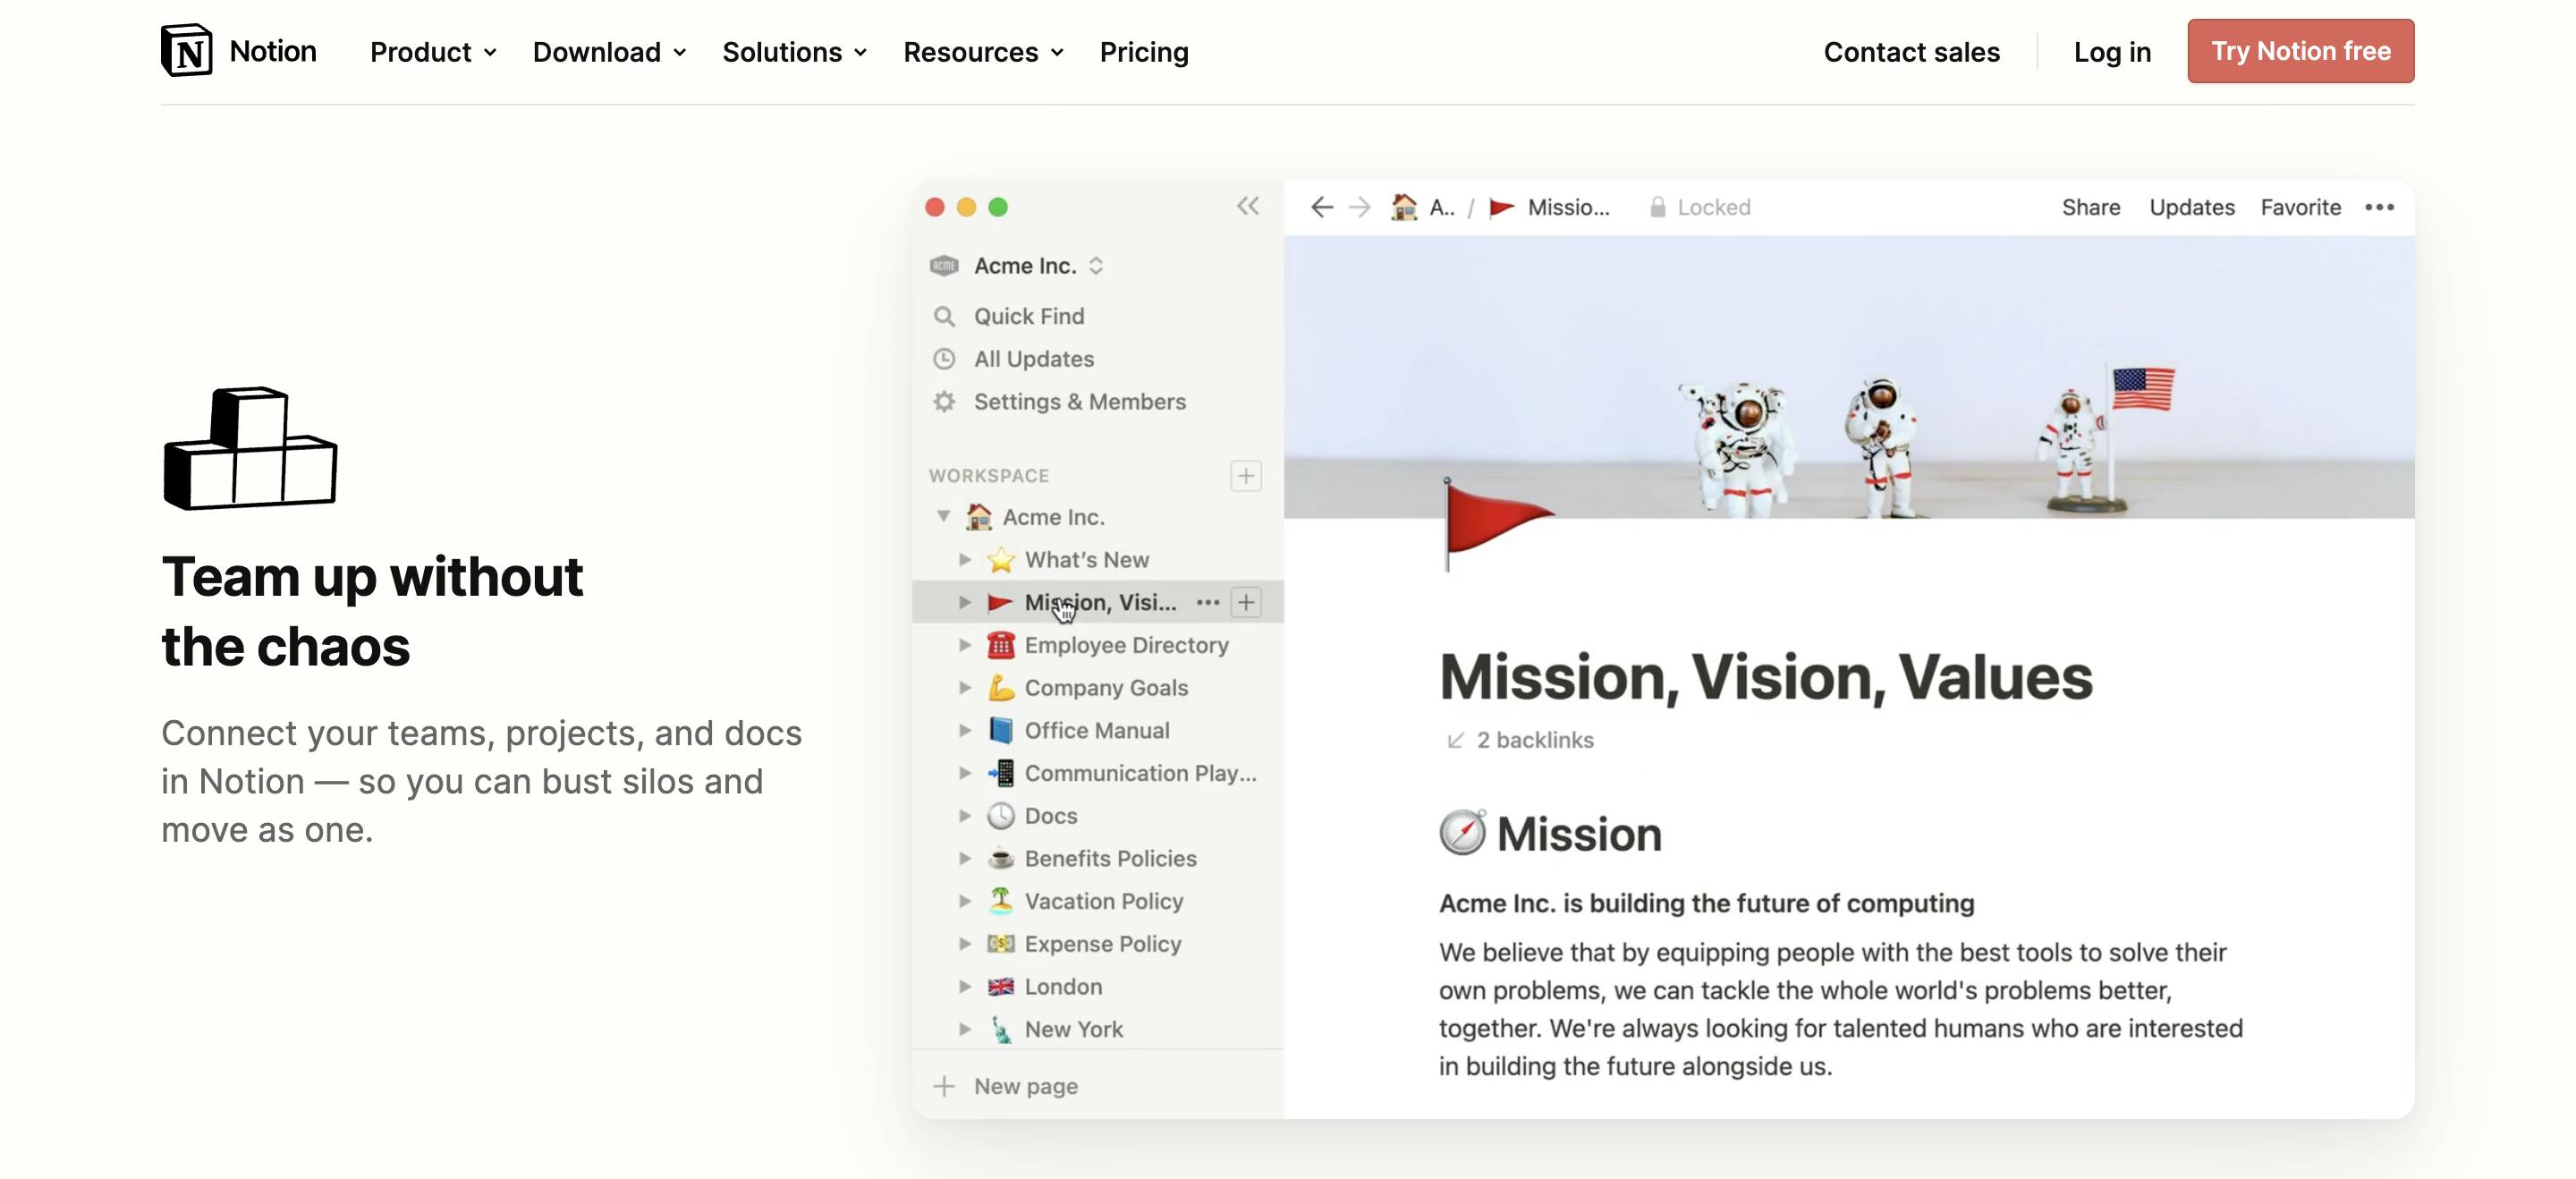Open All Updates in sidebar
Viewport: 2576px width, 1179px height.
click(1034, 359)
